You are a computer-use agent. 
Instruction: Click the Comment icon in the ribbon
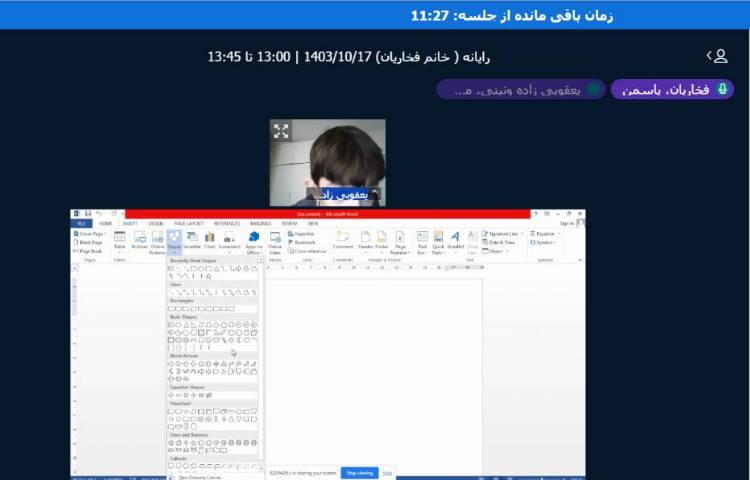coord(342,240)
